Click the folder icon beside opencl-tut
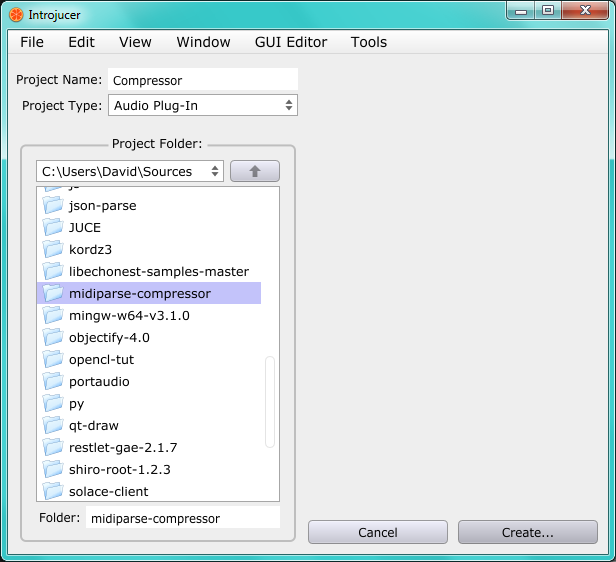The image size is (616, 562). (x=53, y=359)
